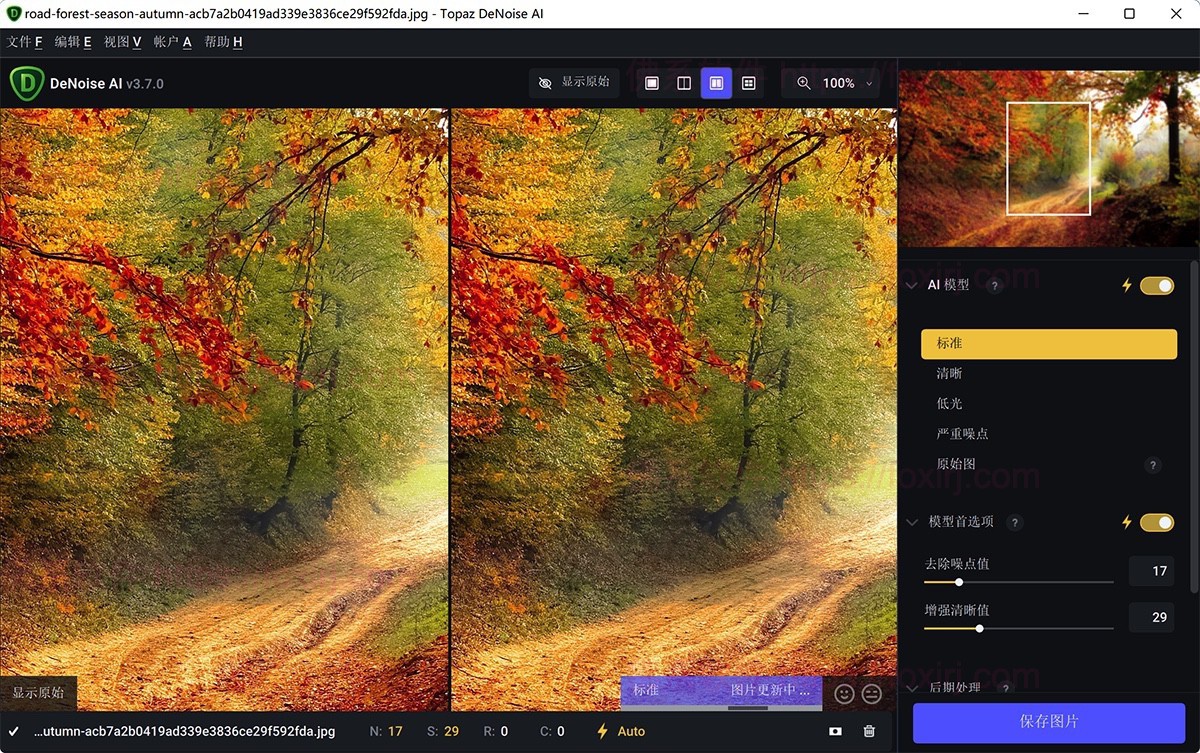
Task: Rate the result with the unhappy face
Action: [872, 693]
